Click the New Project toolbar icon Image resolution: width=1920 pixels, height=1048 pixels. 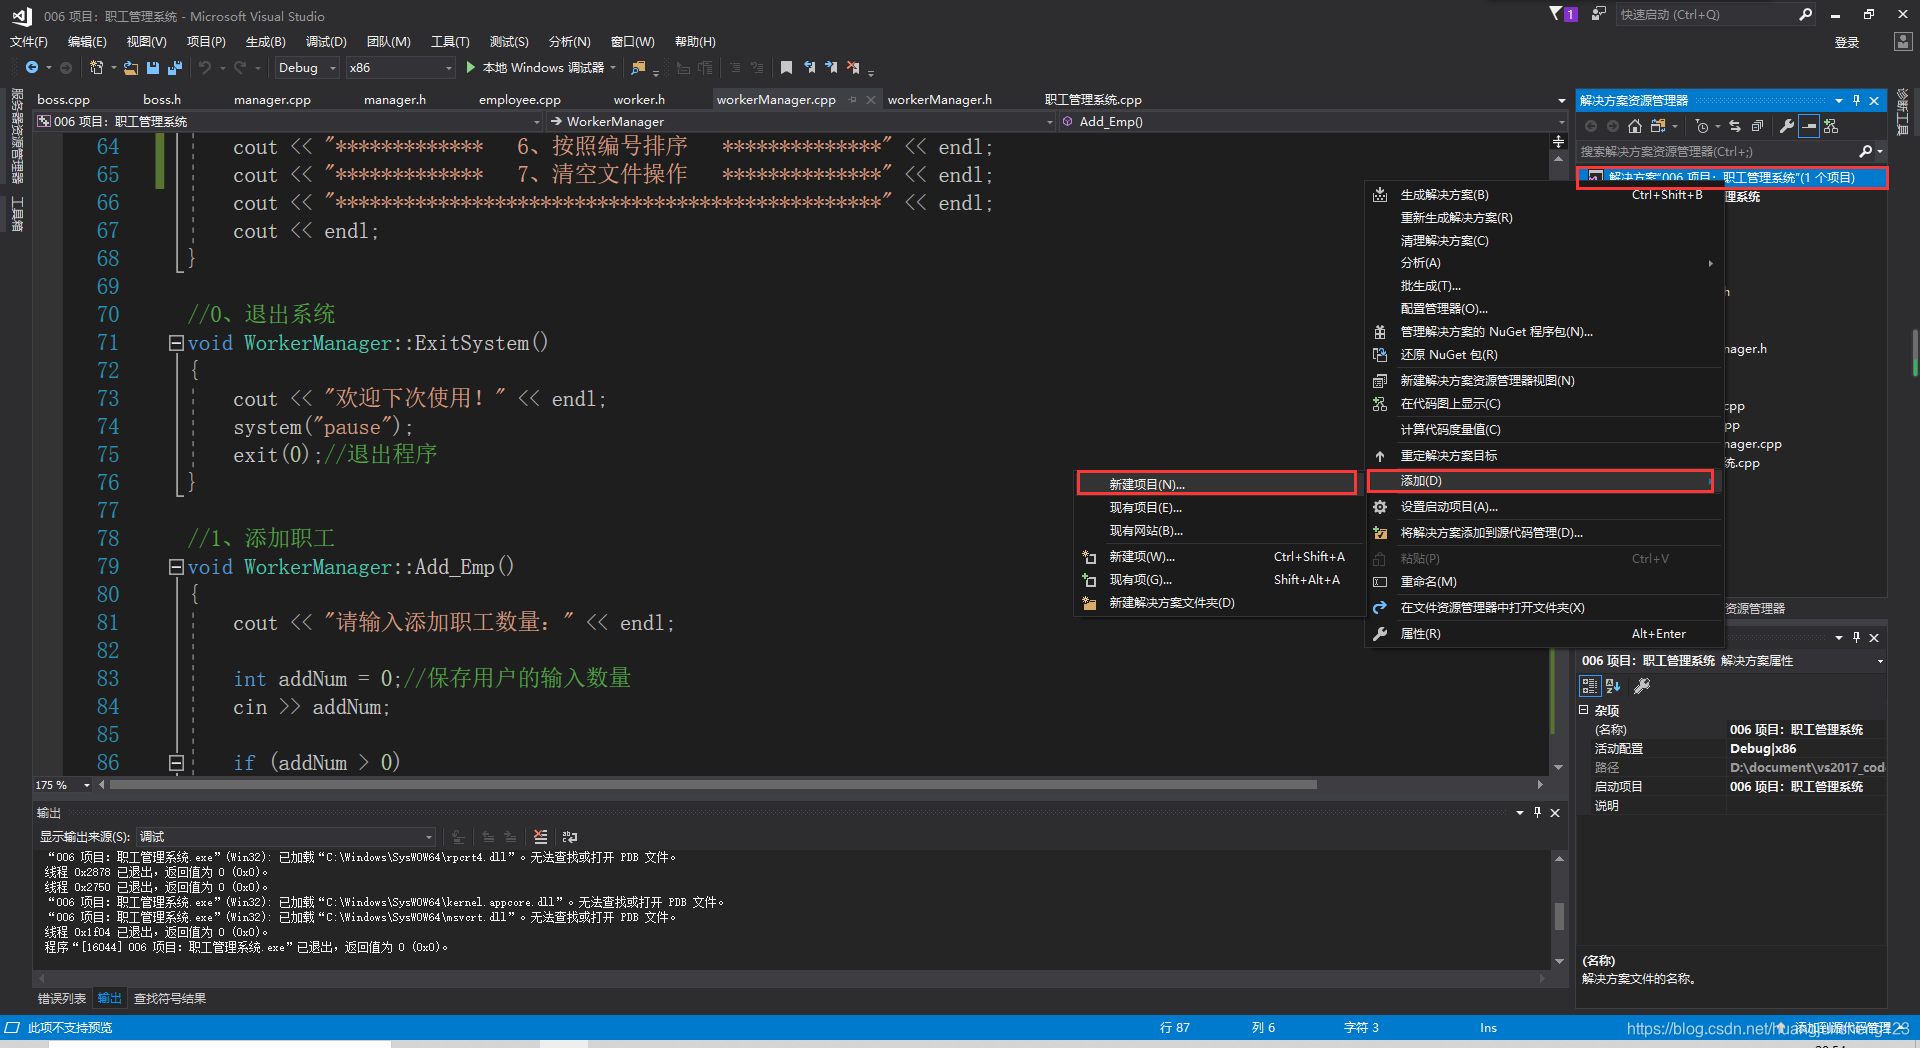(x=97, y=68)
